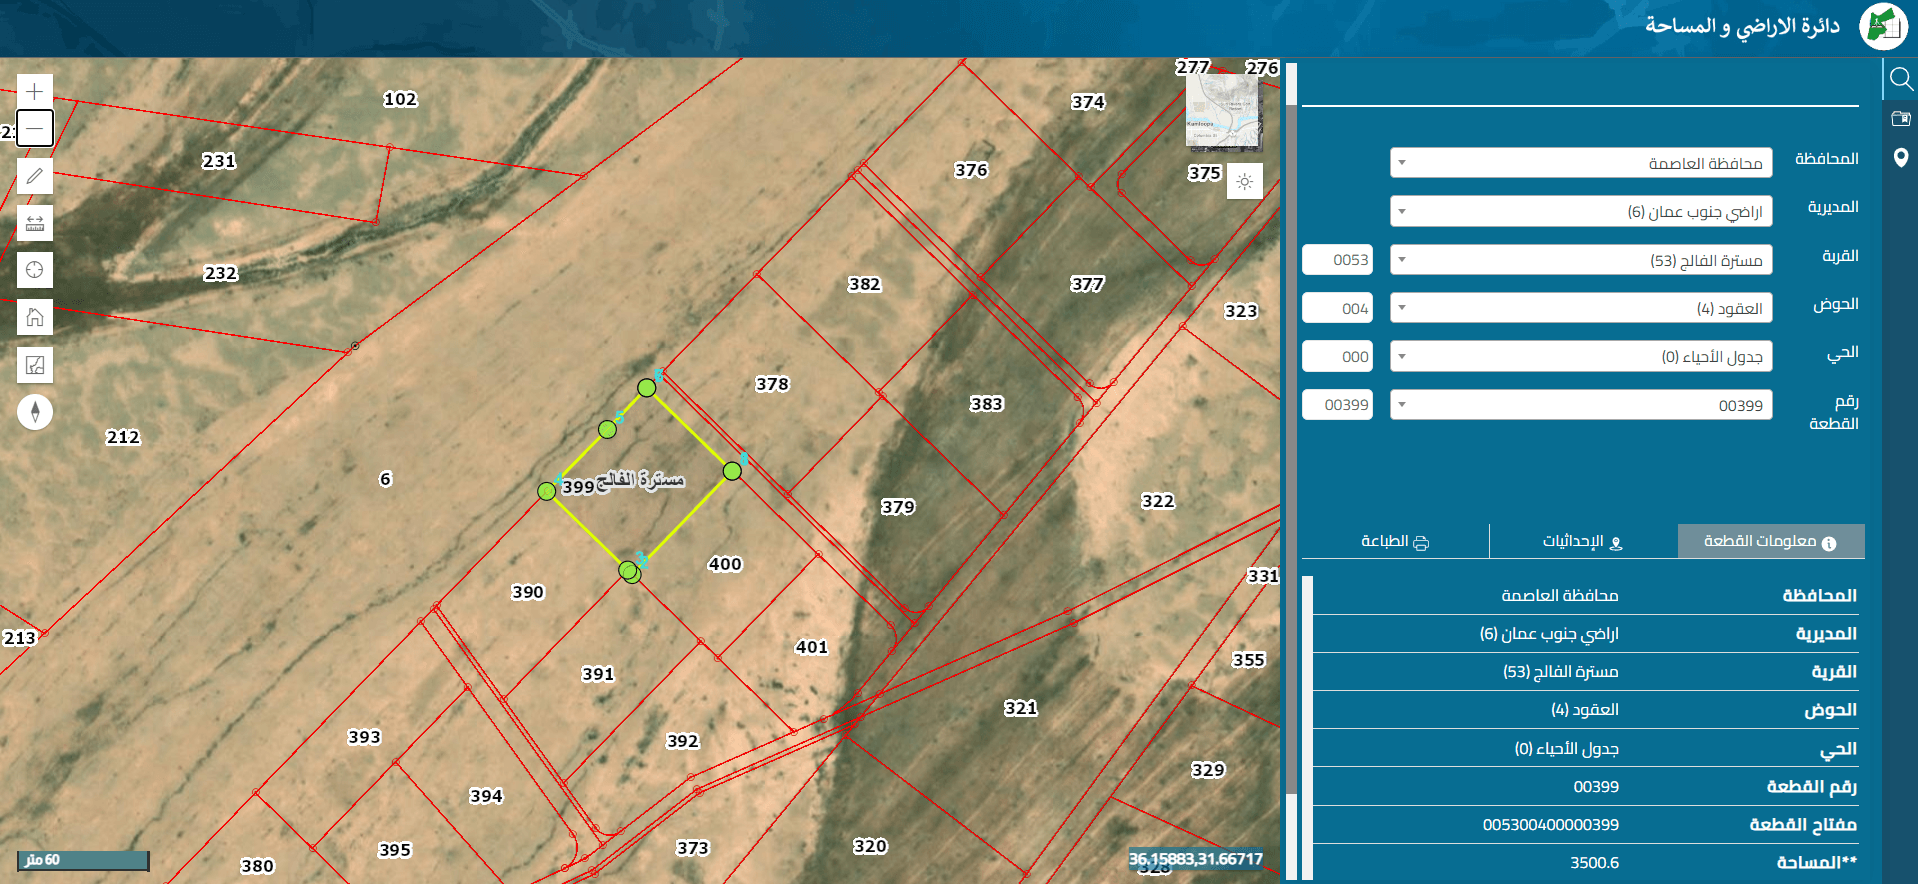The height and width of the screenshot is (884, 1918).
Task: Toggle basemap brightness sun icon
Action: [x=1245, y=182]
